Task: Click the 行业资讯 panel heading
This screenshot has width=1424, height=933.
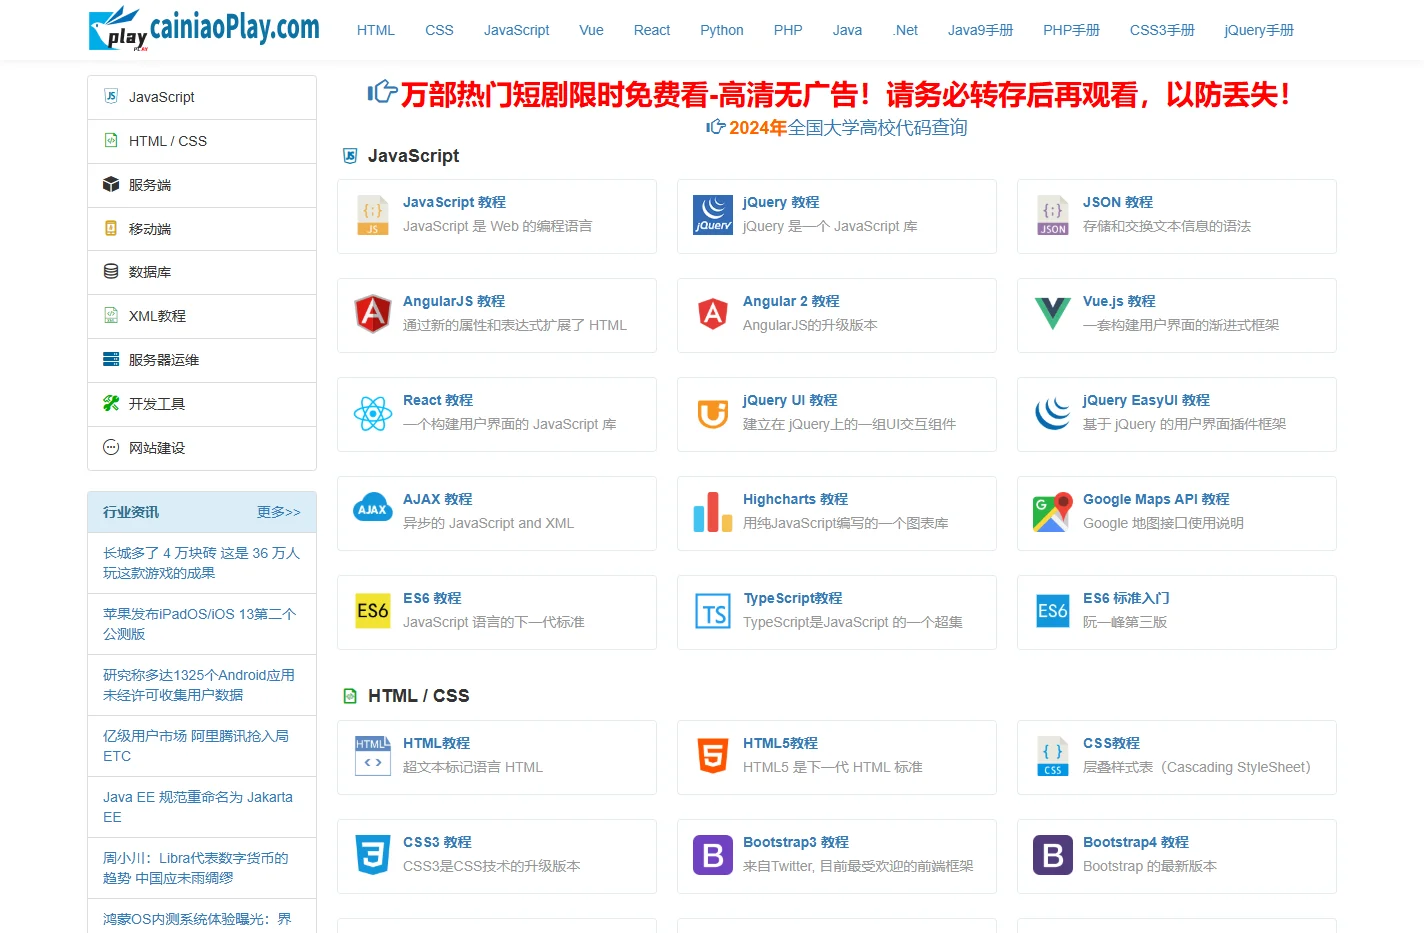Action: (131, 512)
